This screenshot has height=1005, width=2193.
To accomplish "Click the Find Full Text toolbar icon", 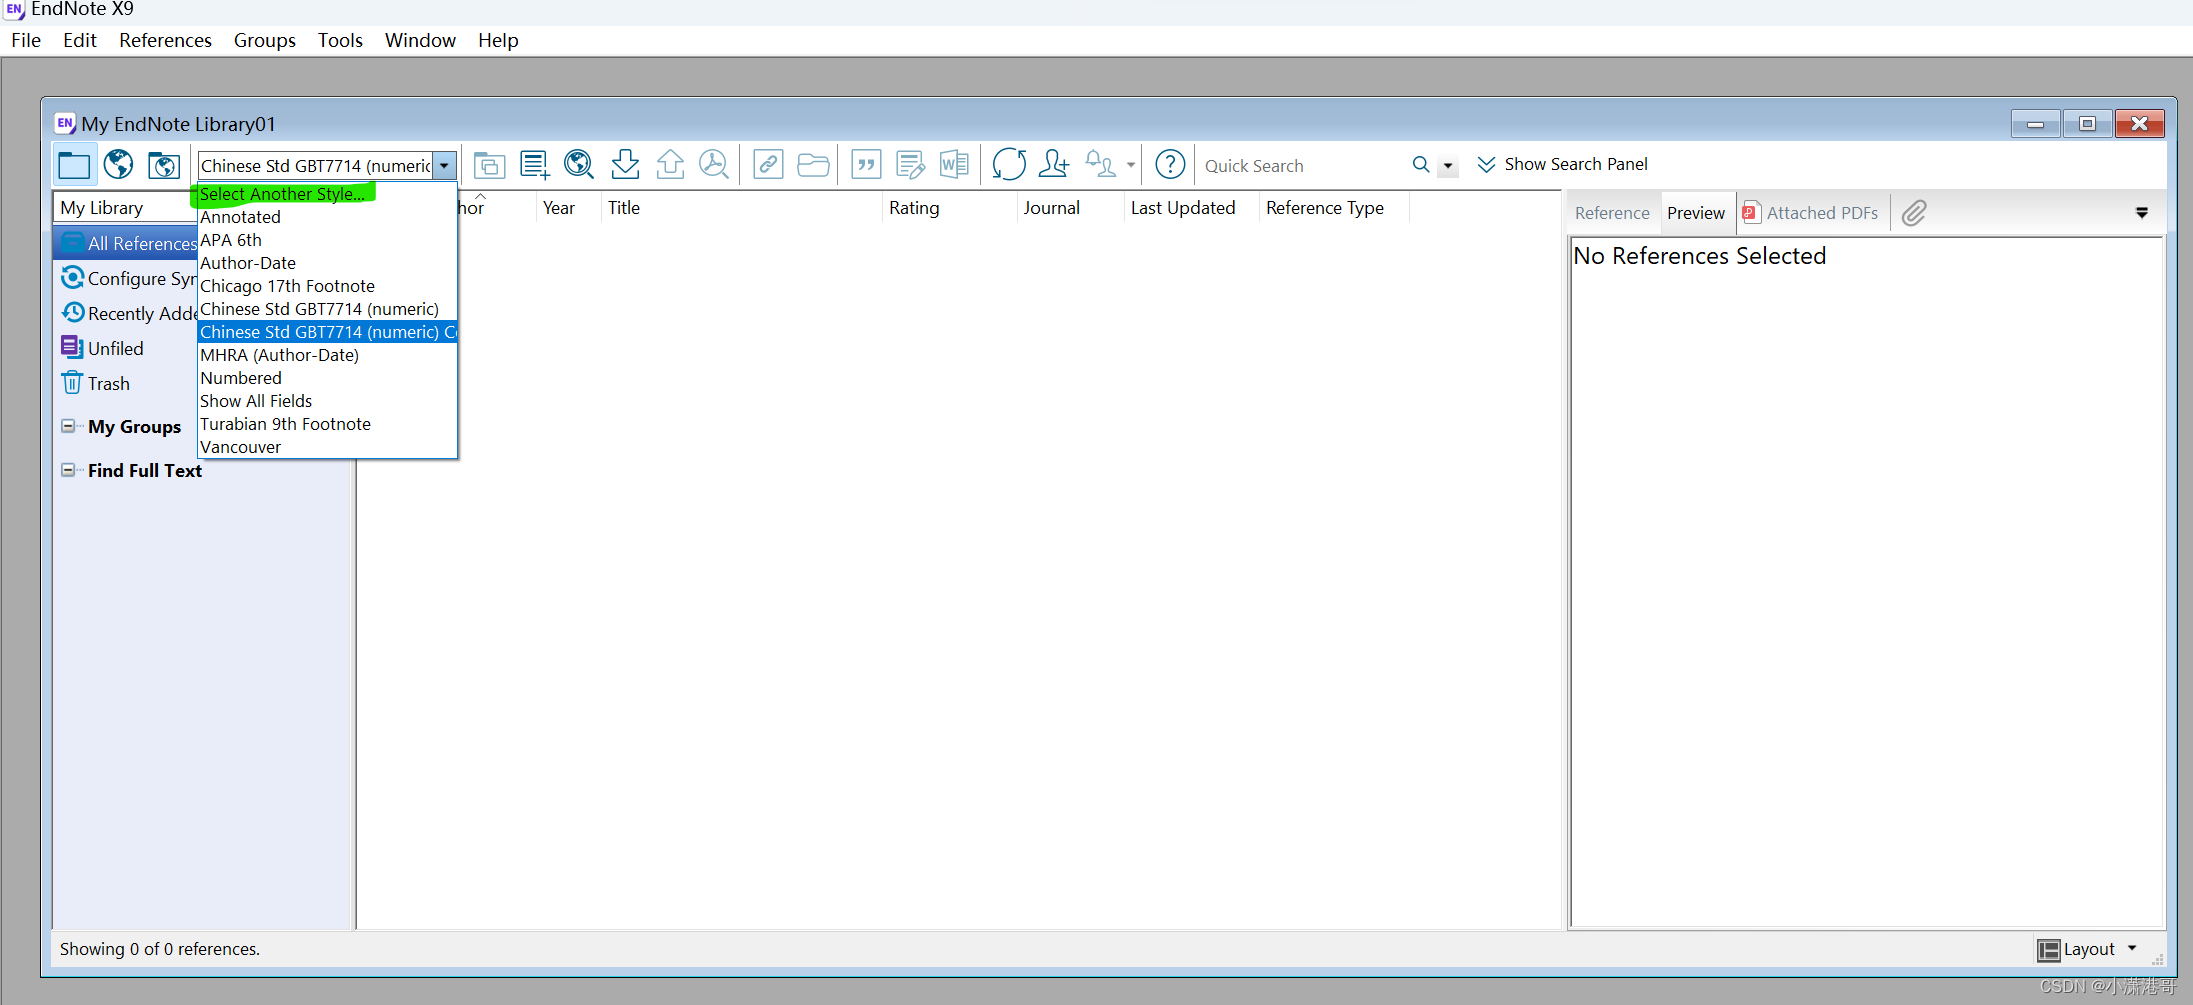I will [714, 164].
